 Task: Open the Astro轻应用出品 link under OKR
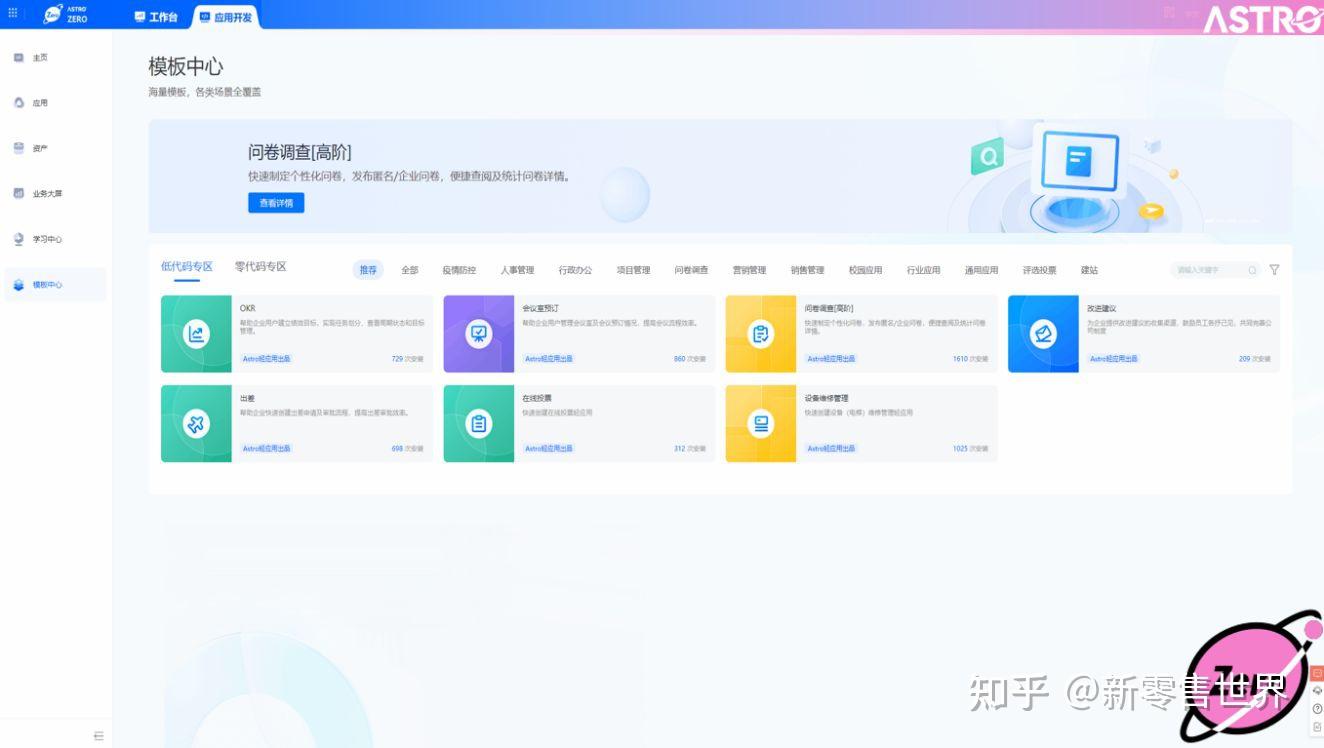[266, 359]
